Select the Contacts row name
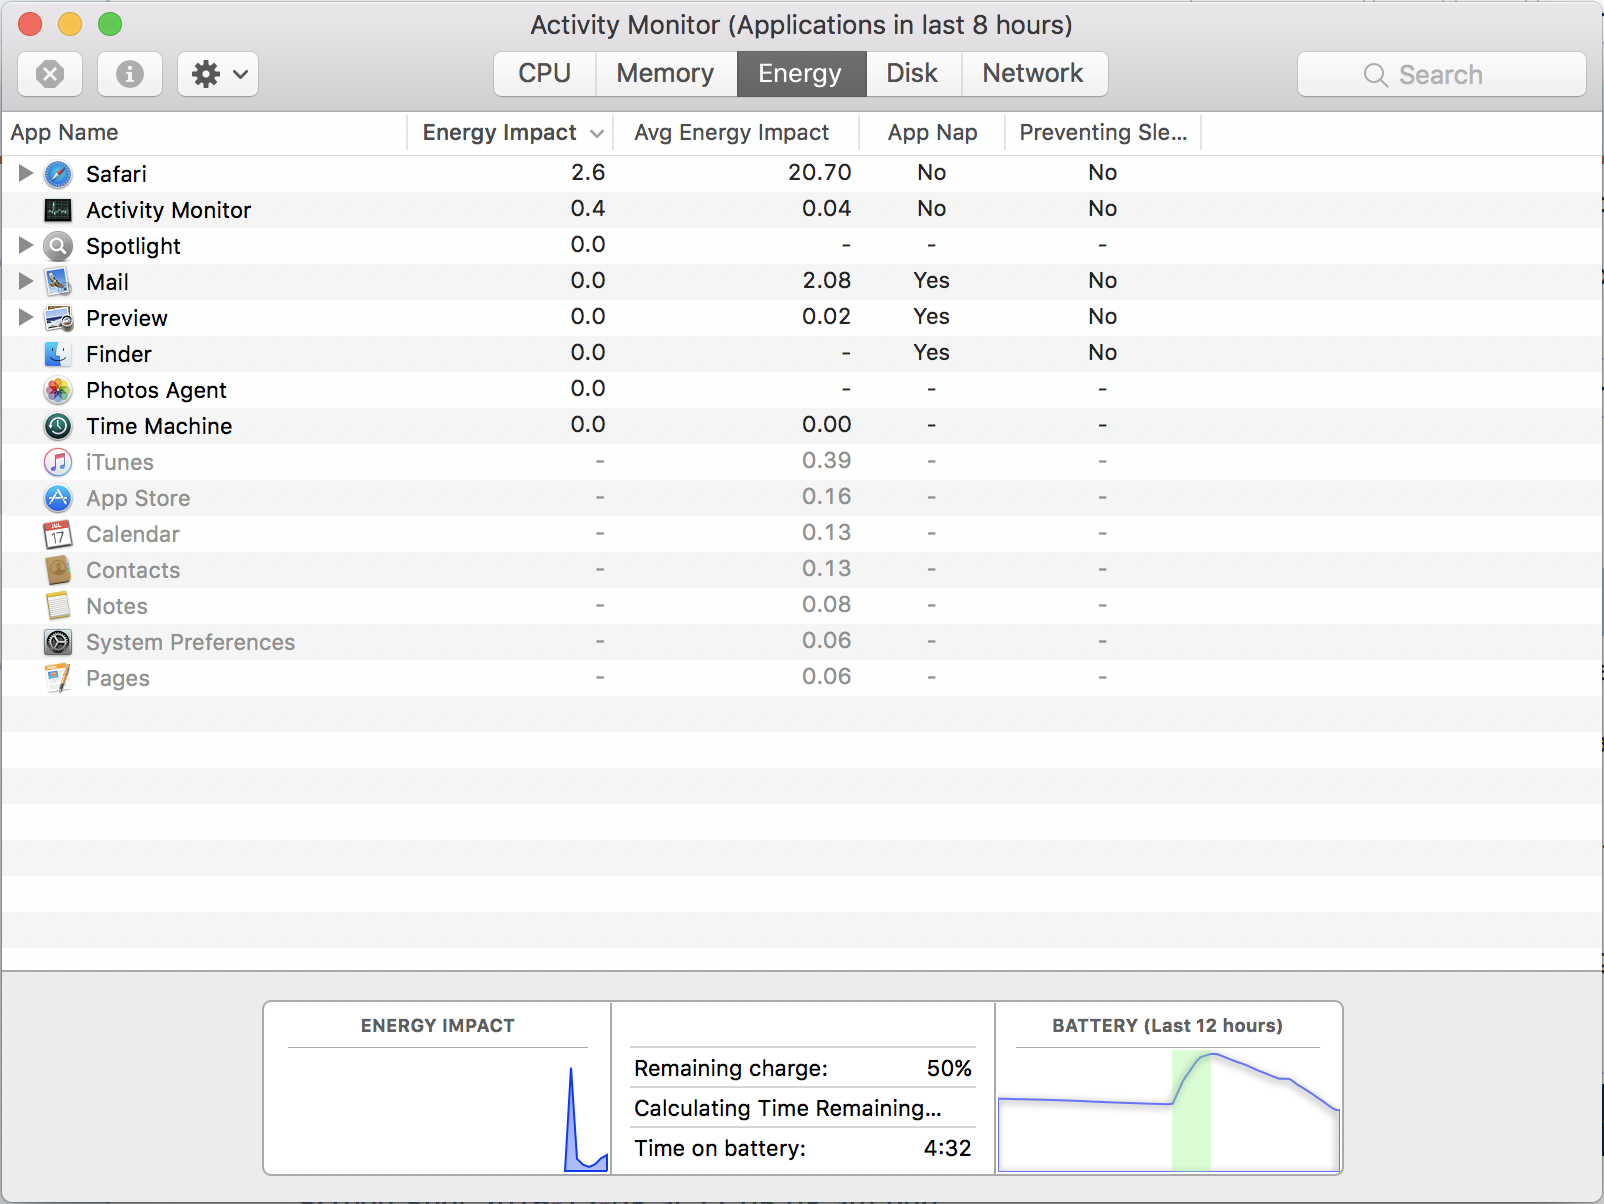The width and height of the screenshot is (1604, 1204). click(133, 570)
